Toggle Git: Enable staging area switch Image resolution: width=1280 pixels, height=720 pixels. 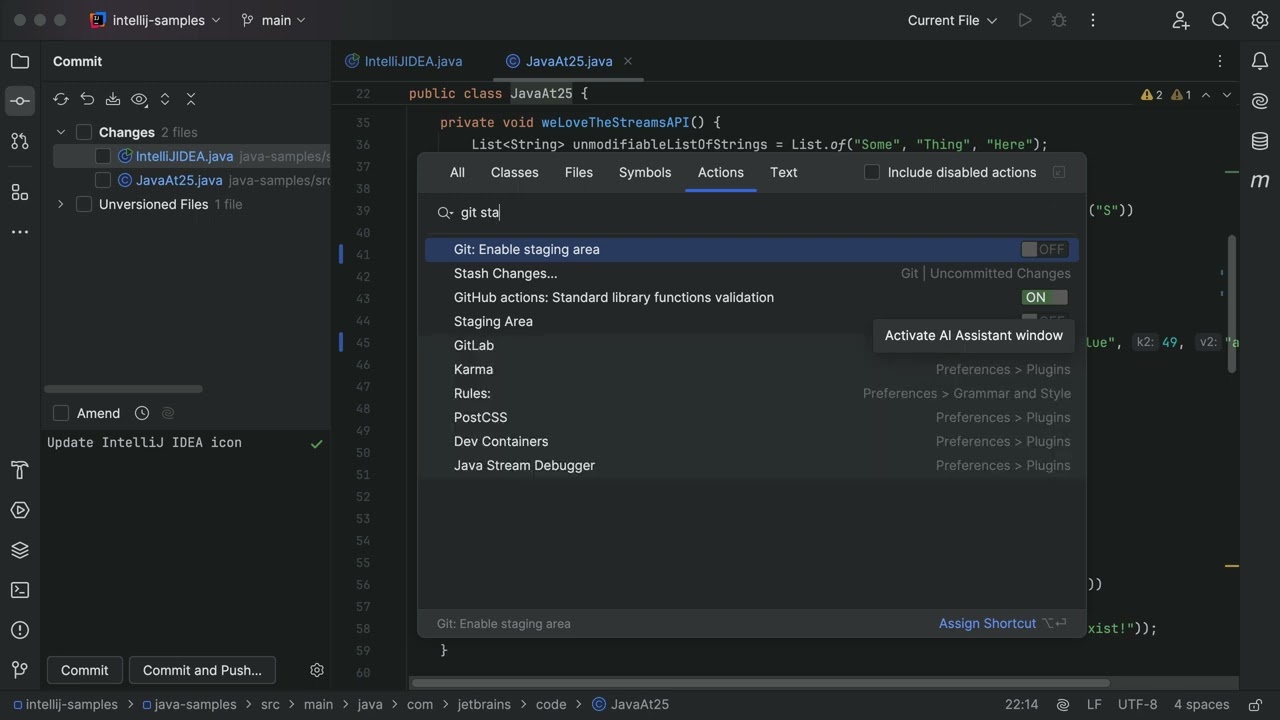[1044, 249]
